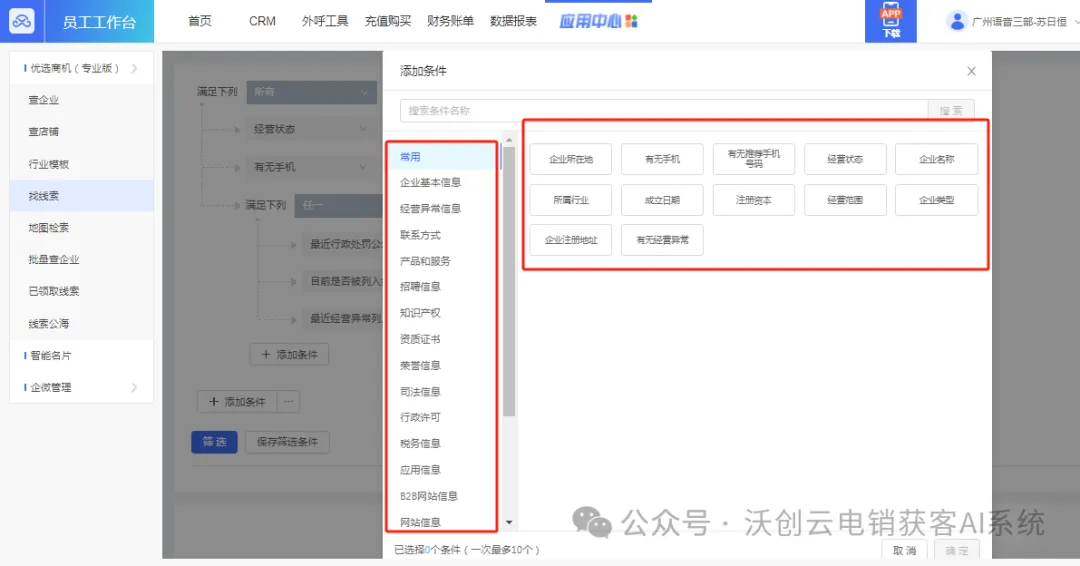
Task: Open the CRM menu
Action: 262,21
